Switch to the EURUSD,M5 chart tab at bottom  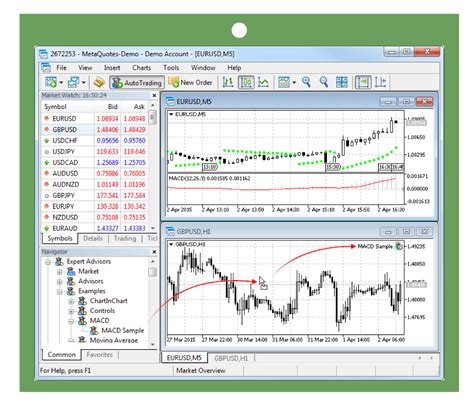point(184,358)
